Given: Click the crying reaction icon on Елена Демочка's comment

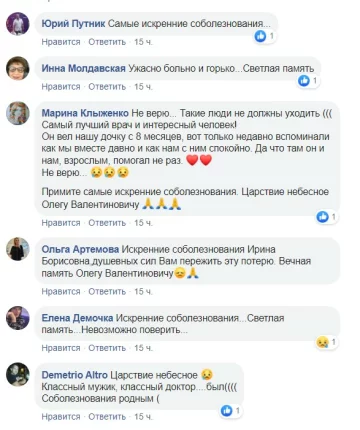Looking at the screenshot, I should pyautogui.click(x=322, y=342).
